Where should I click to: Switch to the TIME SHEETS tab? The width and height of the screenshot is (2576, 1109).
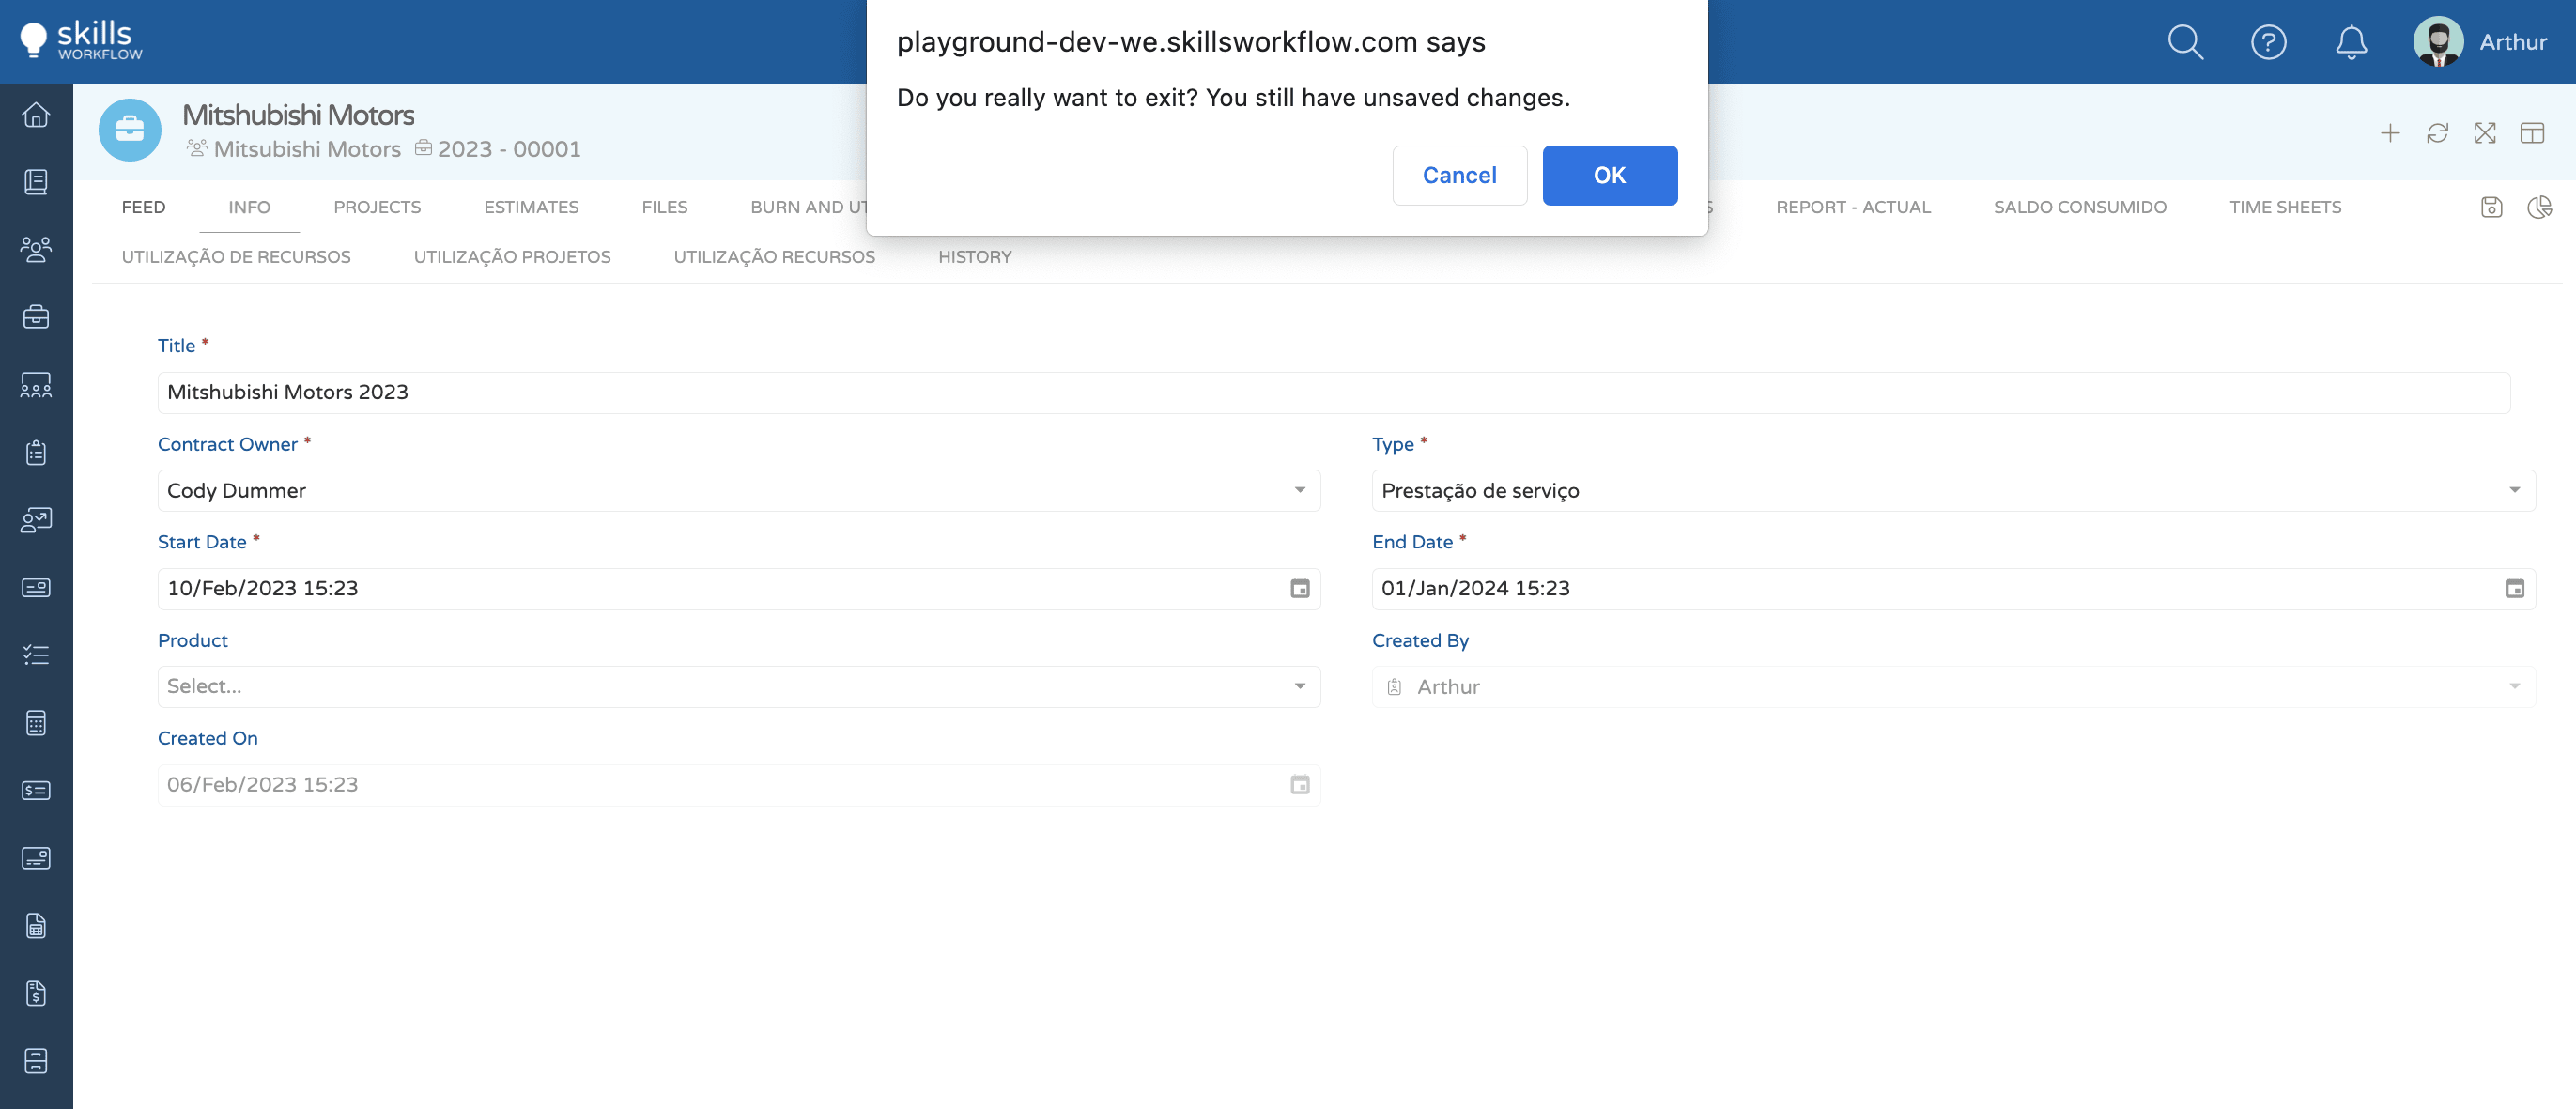click(2284, 207)
